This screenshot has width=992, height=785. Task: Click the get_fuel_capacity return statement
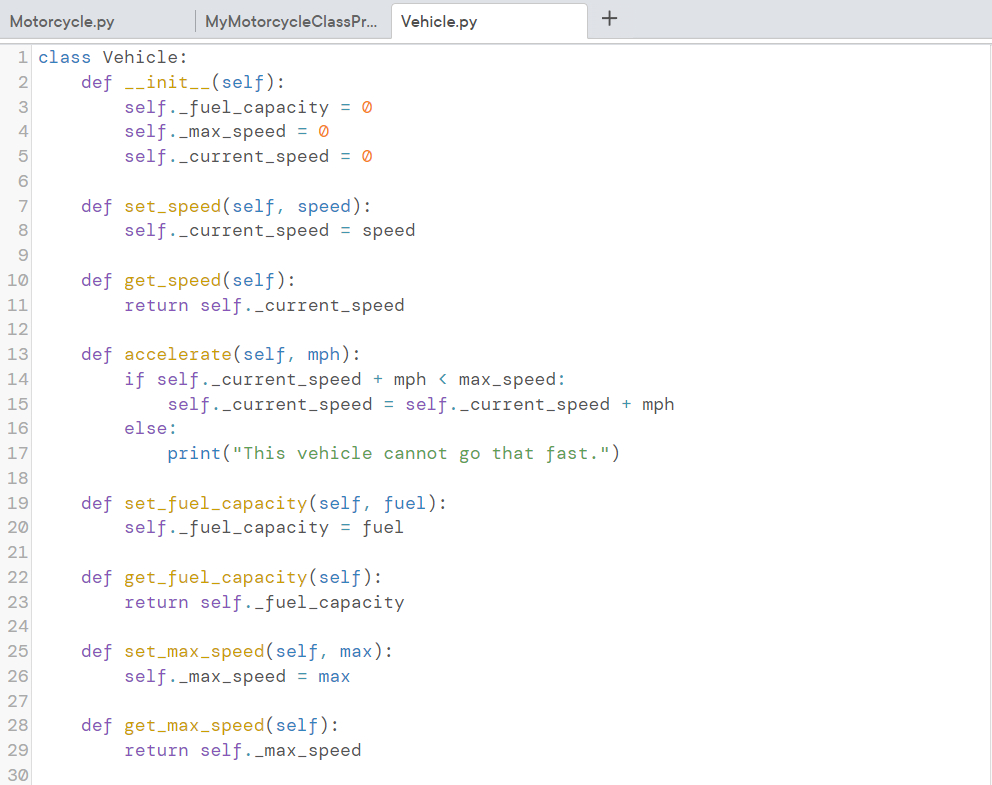[264, 602]
